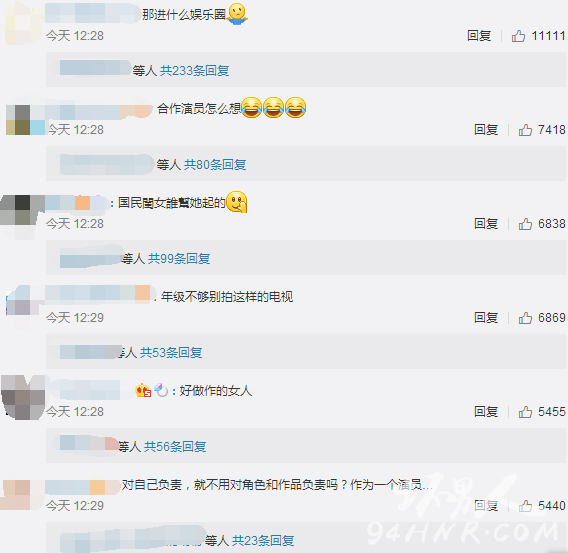568x553 pixels.
Task: Reply to comment 那进什么娱乐圈
Action: [479, 36]
